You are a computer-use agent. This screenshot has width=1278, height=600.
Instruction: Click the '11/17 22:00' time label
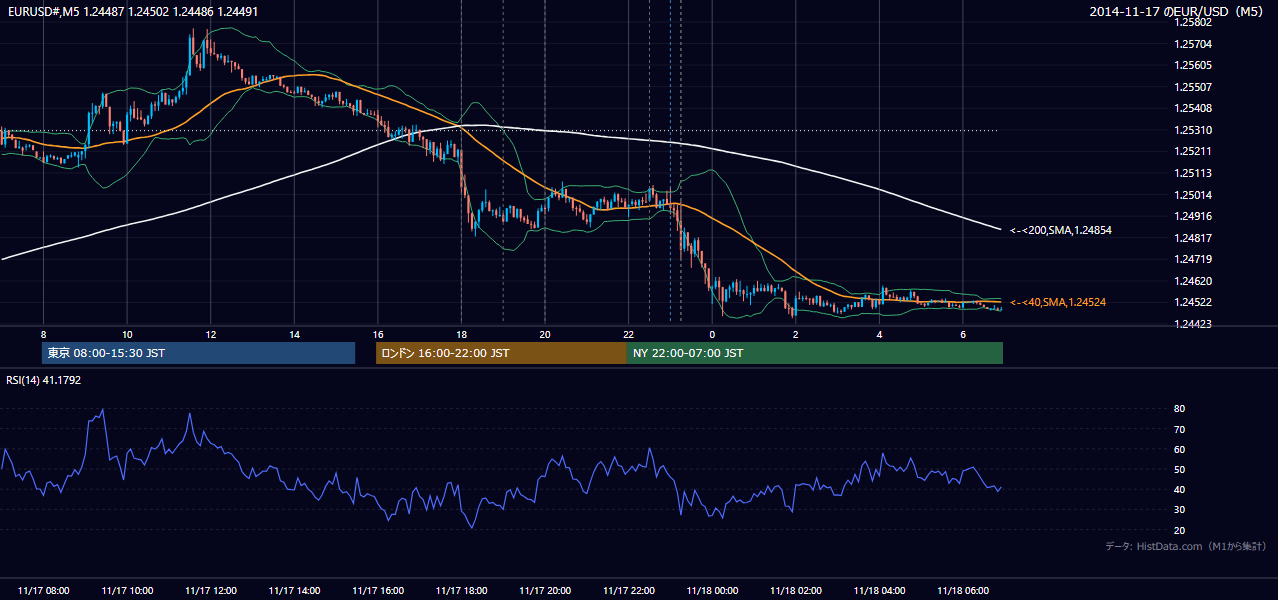click(629, 591)
